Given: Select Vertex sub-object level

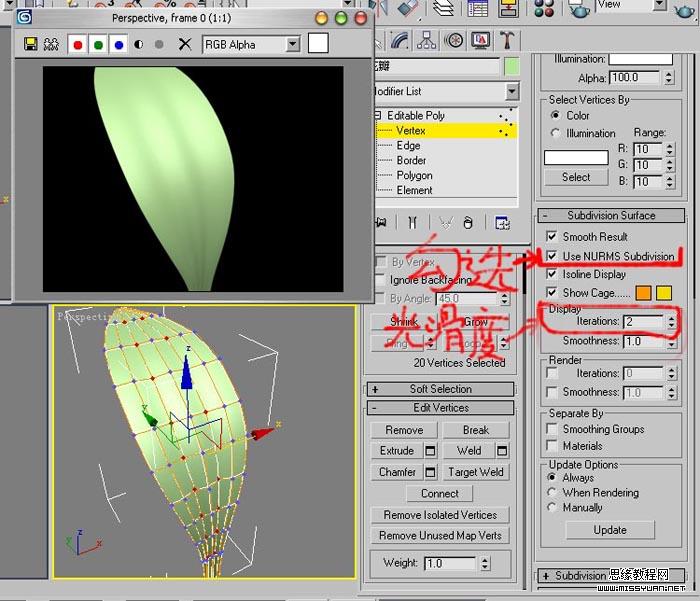Looking at the screenshot, I should pyautogui.click(x=411, y=131).
